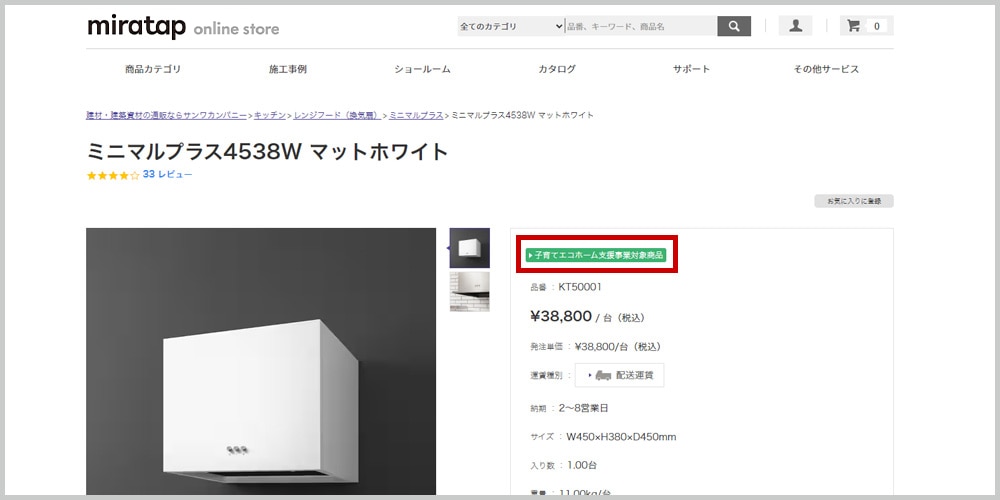Select the second kitchen scene thumbnail
The image size is (1000, 500).
469,291
